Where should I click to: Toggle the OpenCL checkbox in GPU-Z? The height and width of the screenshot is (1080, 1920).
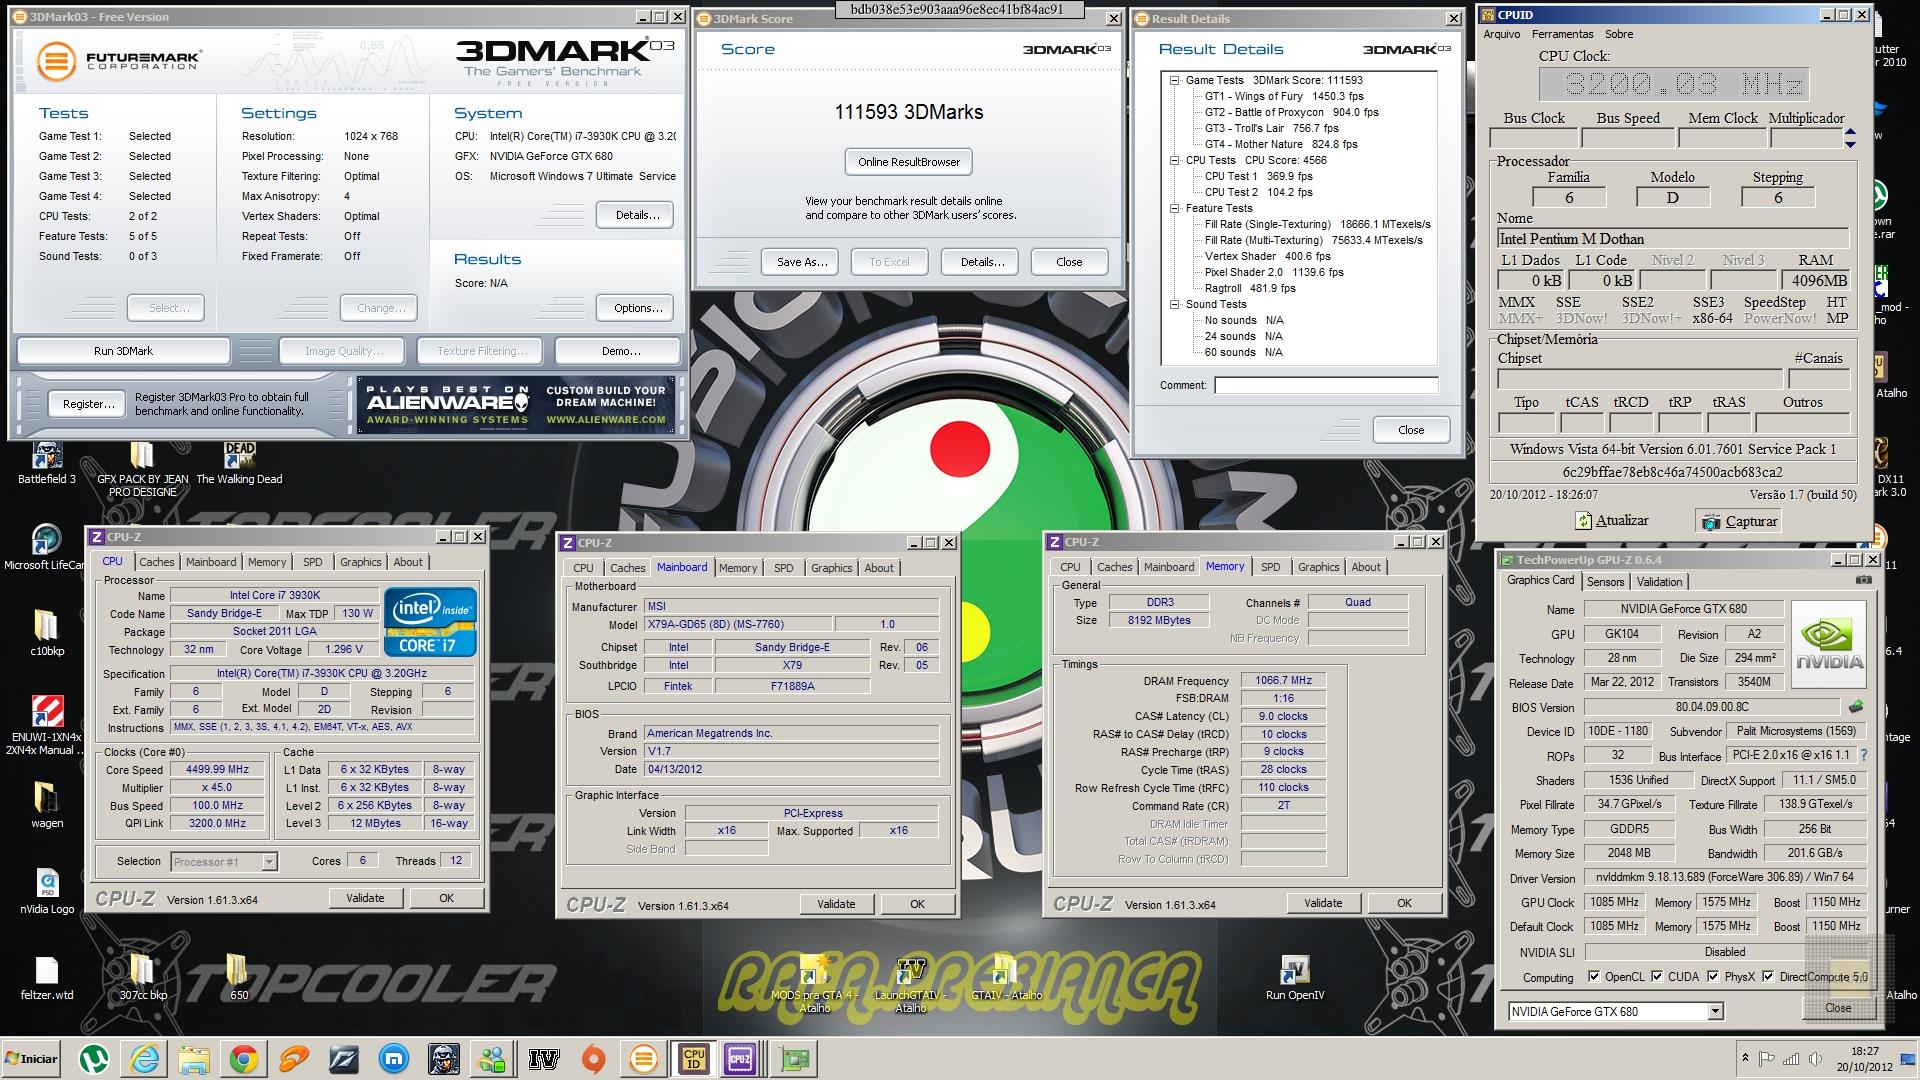pyautogui.click(x=1594, y=977)
